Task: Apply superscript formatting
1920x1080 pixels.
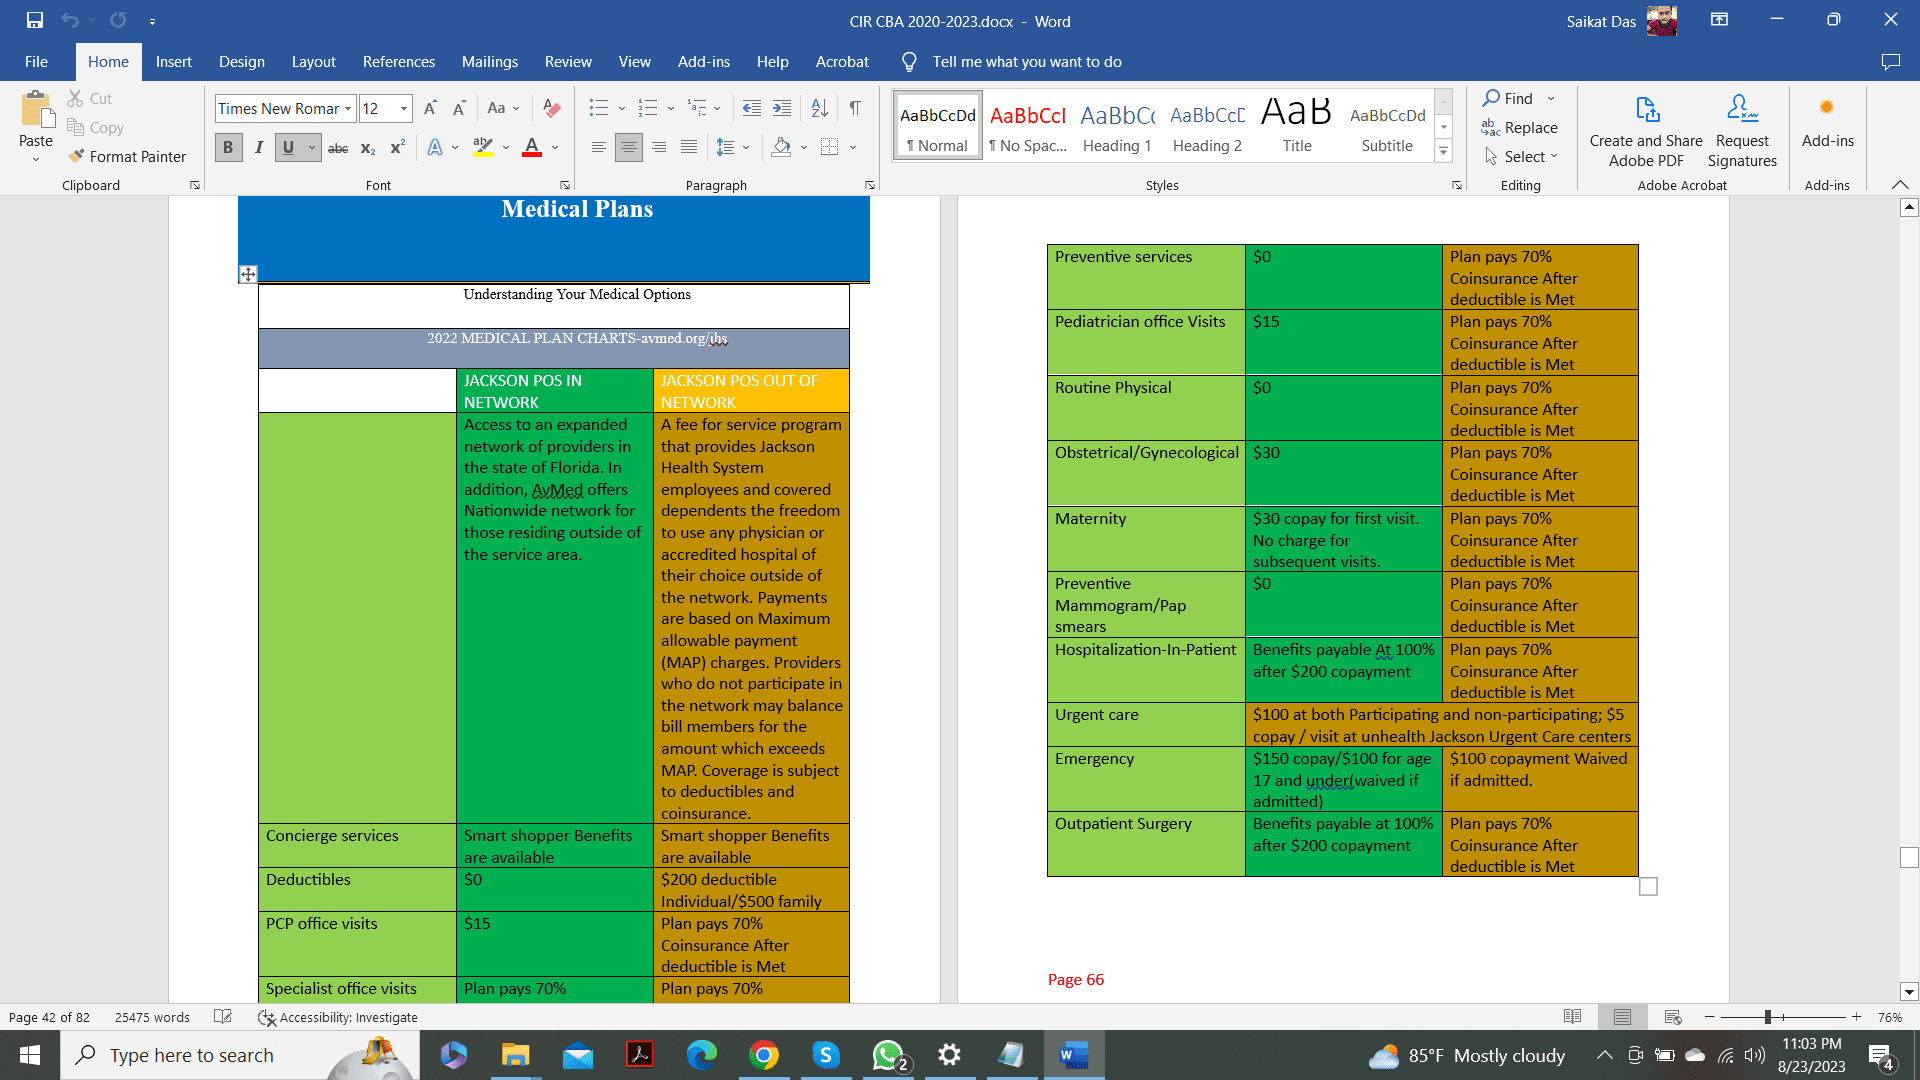Action: tap(397, 148)
